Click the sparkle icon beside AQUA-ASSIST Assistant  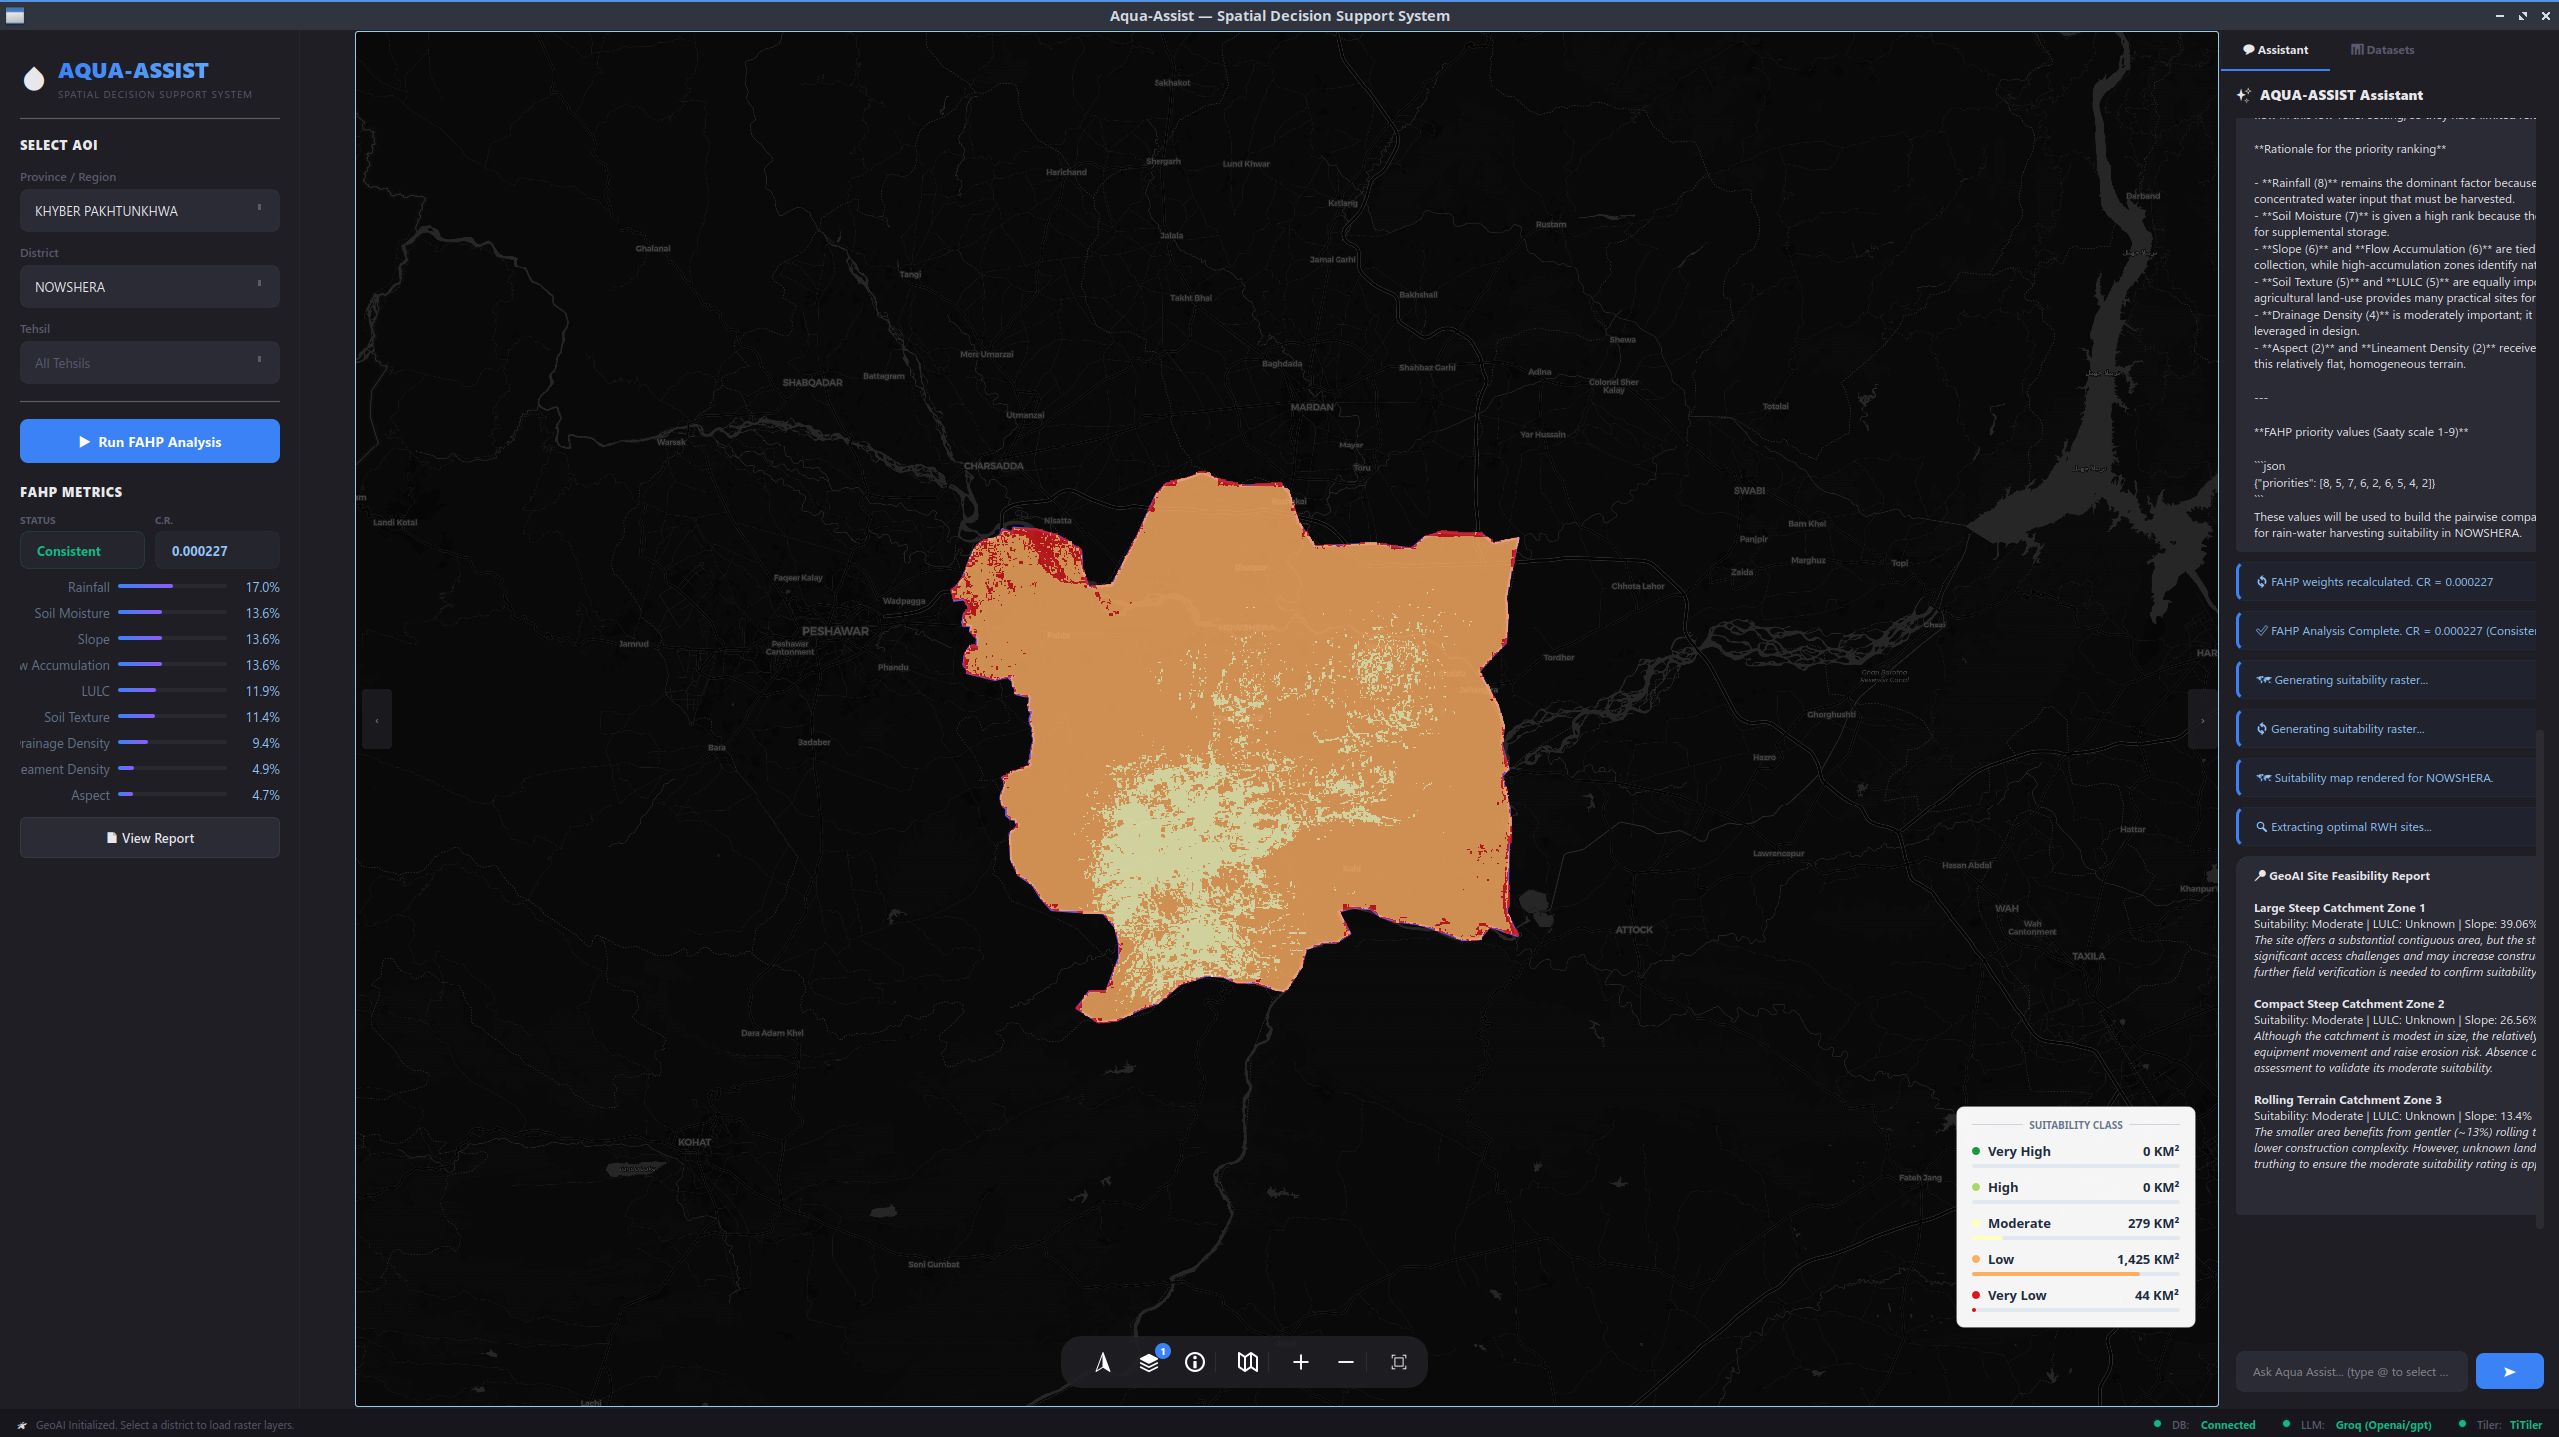(2244, 95)
